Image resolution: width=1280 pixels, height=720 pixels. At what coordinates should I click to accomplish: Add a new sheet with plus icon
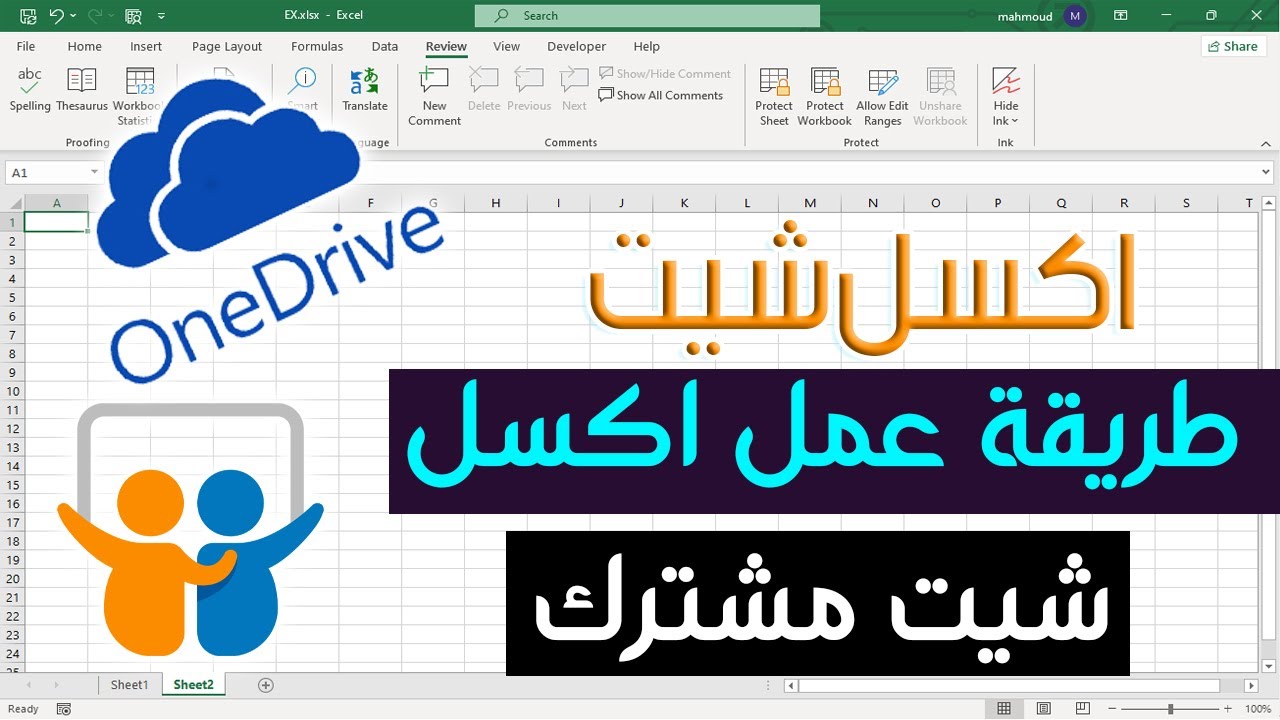[266, 685]
